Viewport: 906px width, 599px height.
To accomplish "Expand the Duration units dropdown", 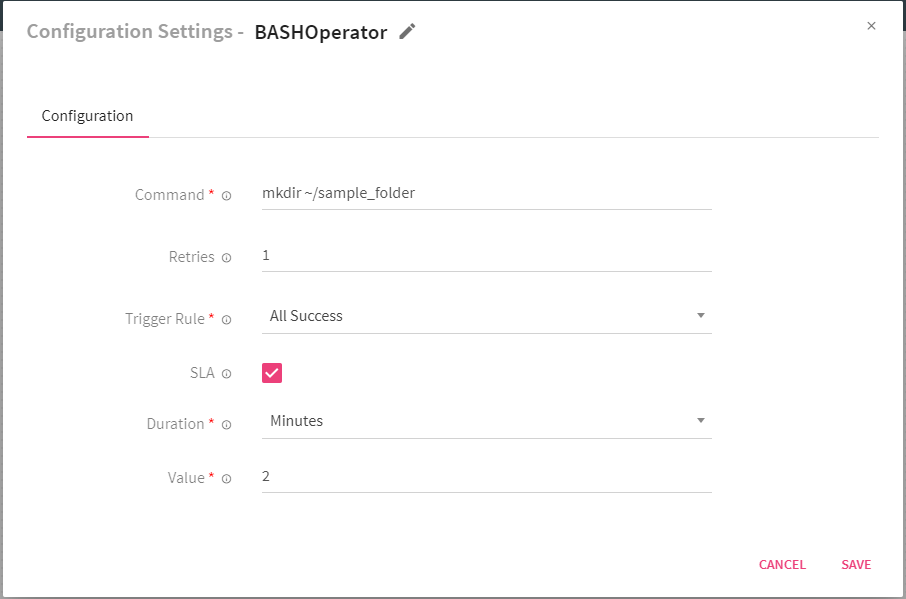I will pos(486,420).
